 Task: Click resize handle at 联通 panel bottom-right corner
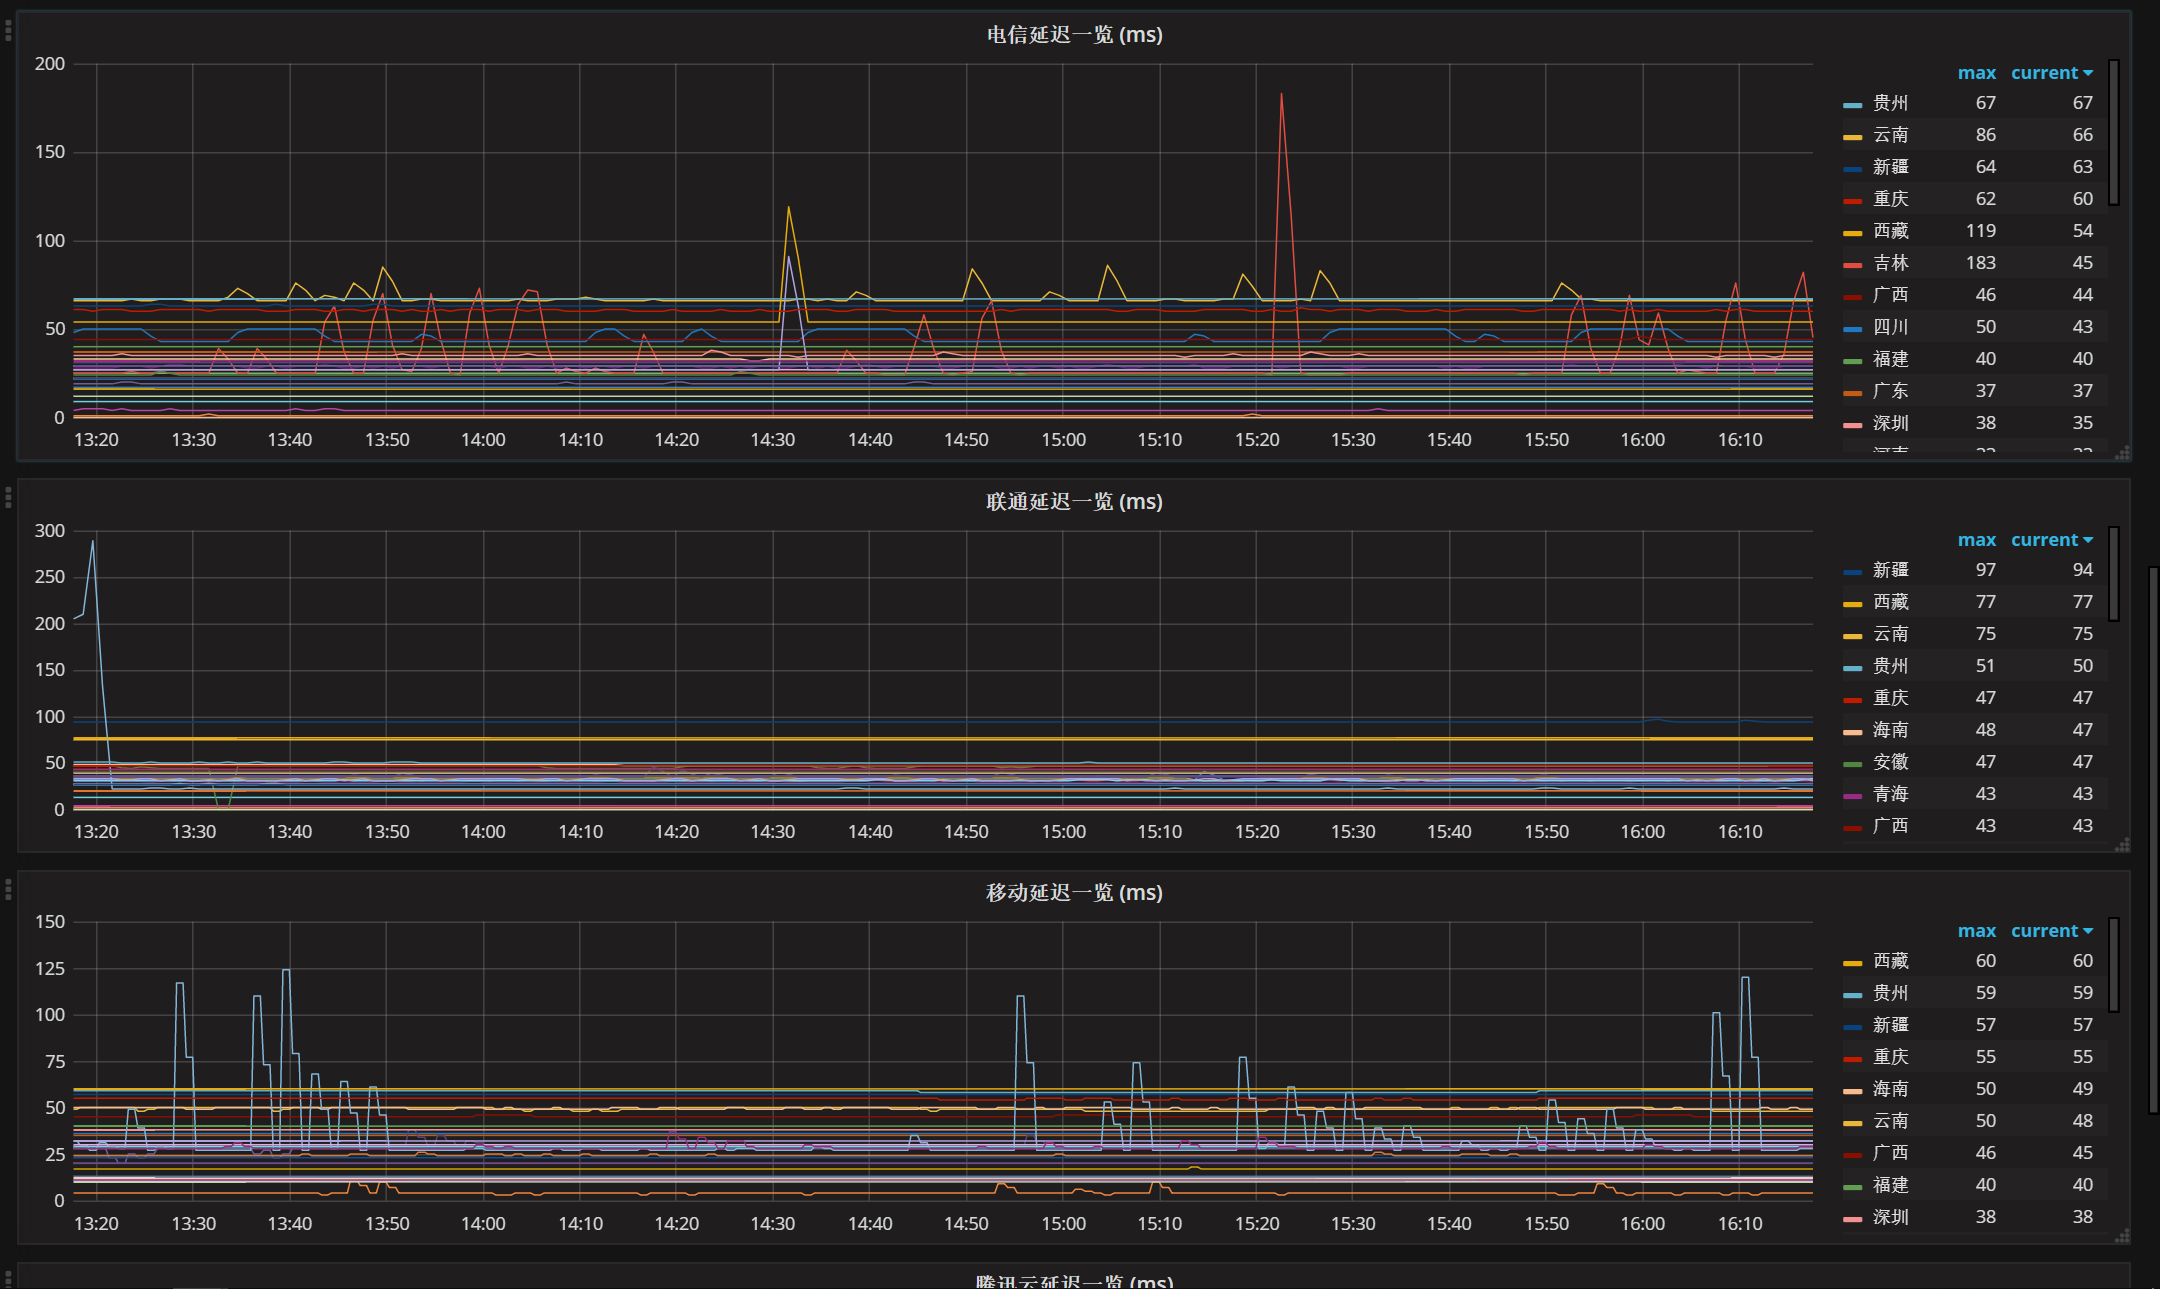tap(2122, 846)
